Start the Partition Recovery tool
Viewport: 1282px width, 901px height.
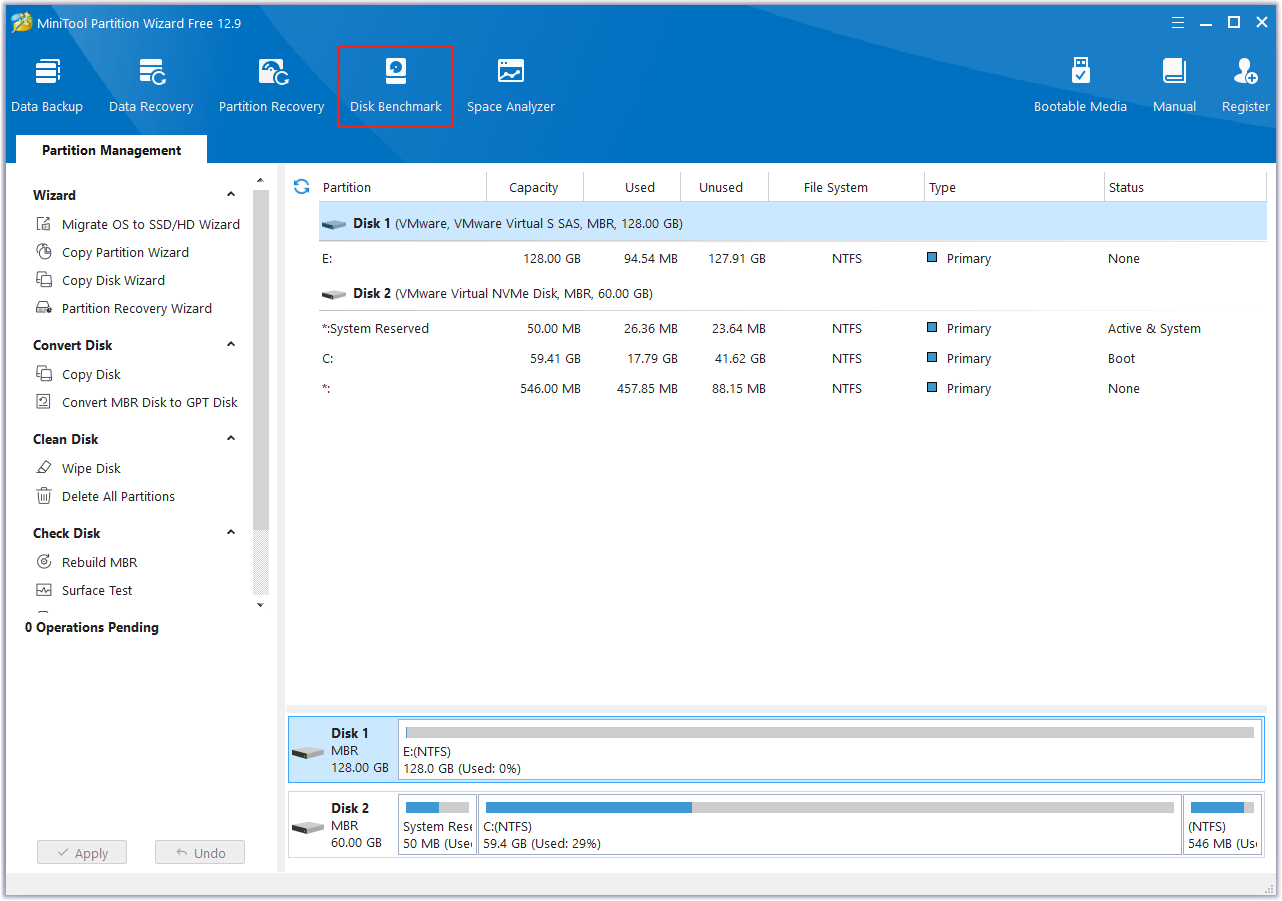pos(271,85)
